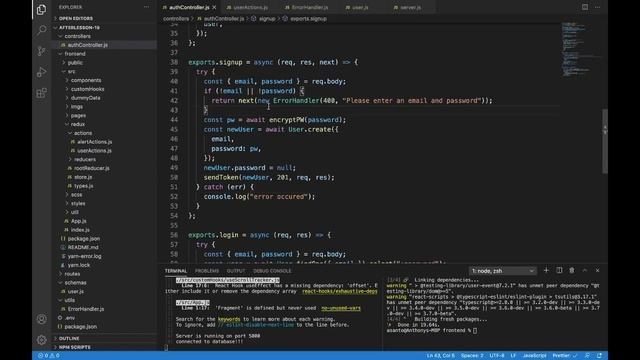Expand the OPEN EDITORS section
This screenshot has height=360, width=640.
pyautogui.click(x=76, y=18)
